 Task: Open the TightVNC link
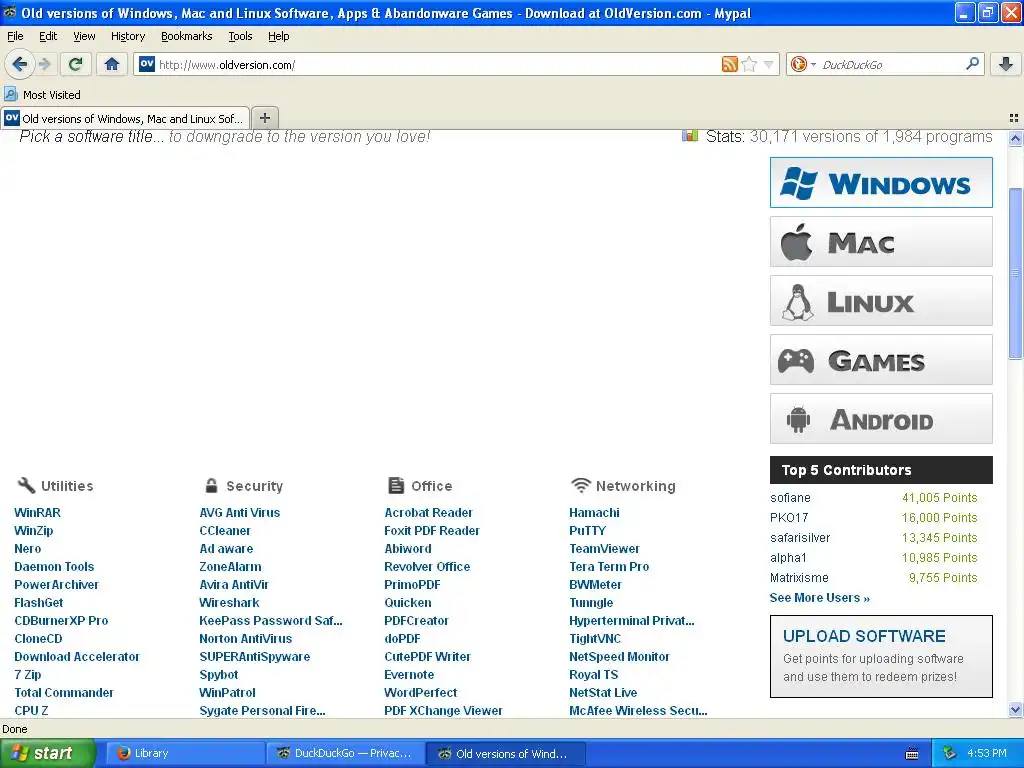[x=595, y=639]
